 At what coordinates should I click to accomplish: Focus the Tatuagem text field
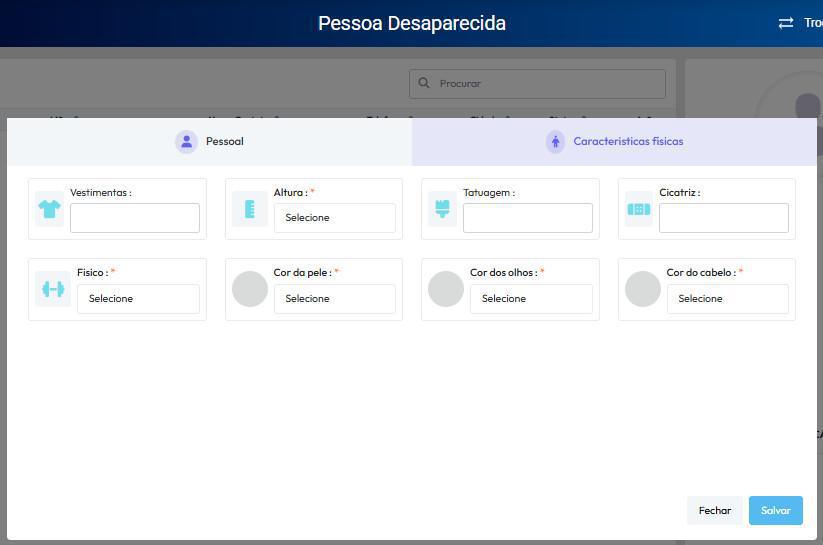527,218
